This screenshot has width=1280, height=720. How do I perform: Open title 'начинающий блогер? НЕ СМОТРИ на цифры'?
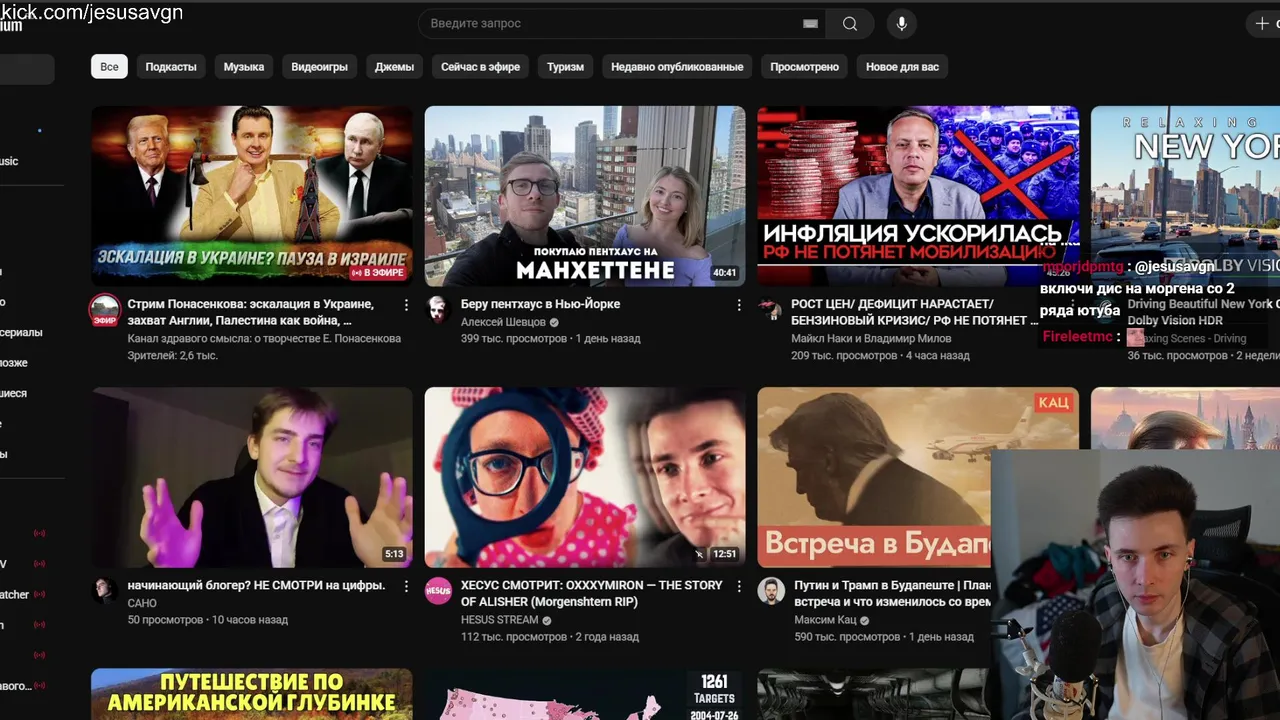point(256,585)
